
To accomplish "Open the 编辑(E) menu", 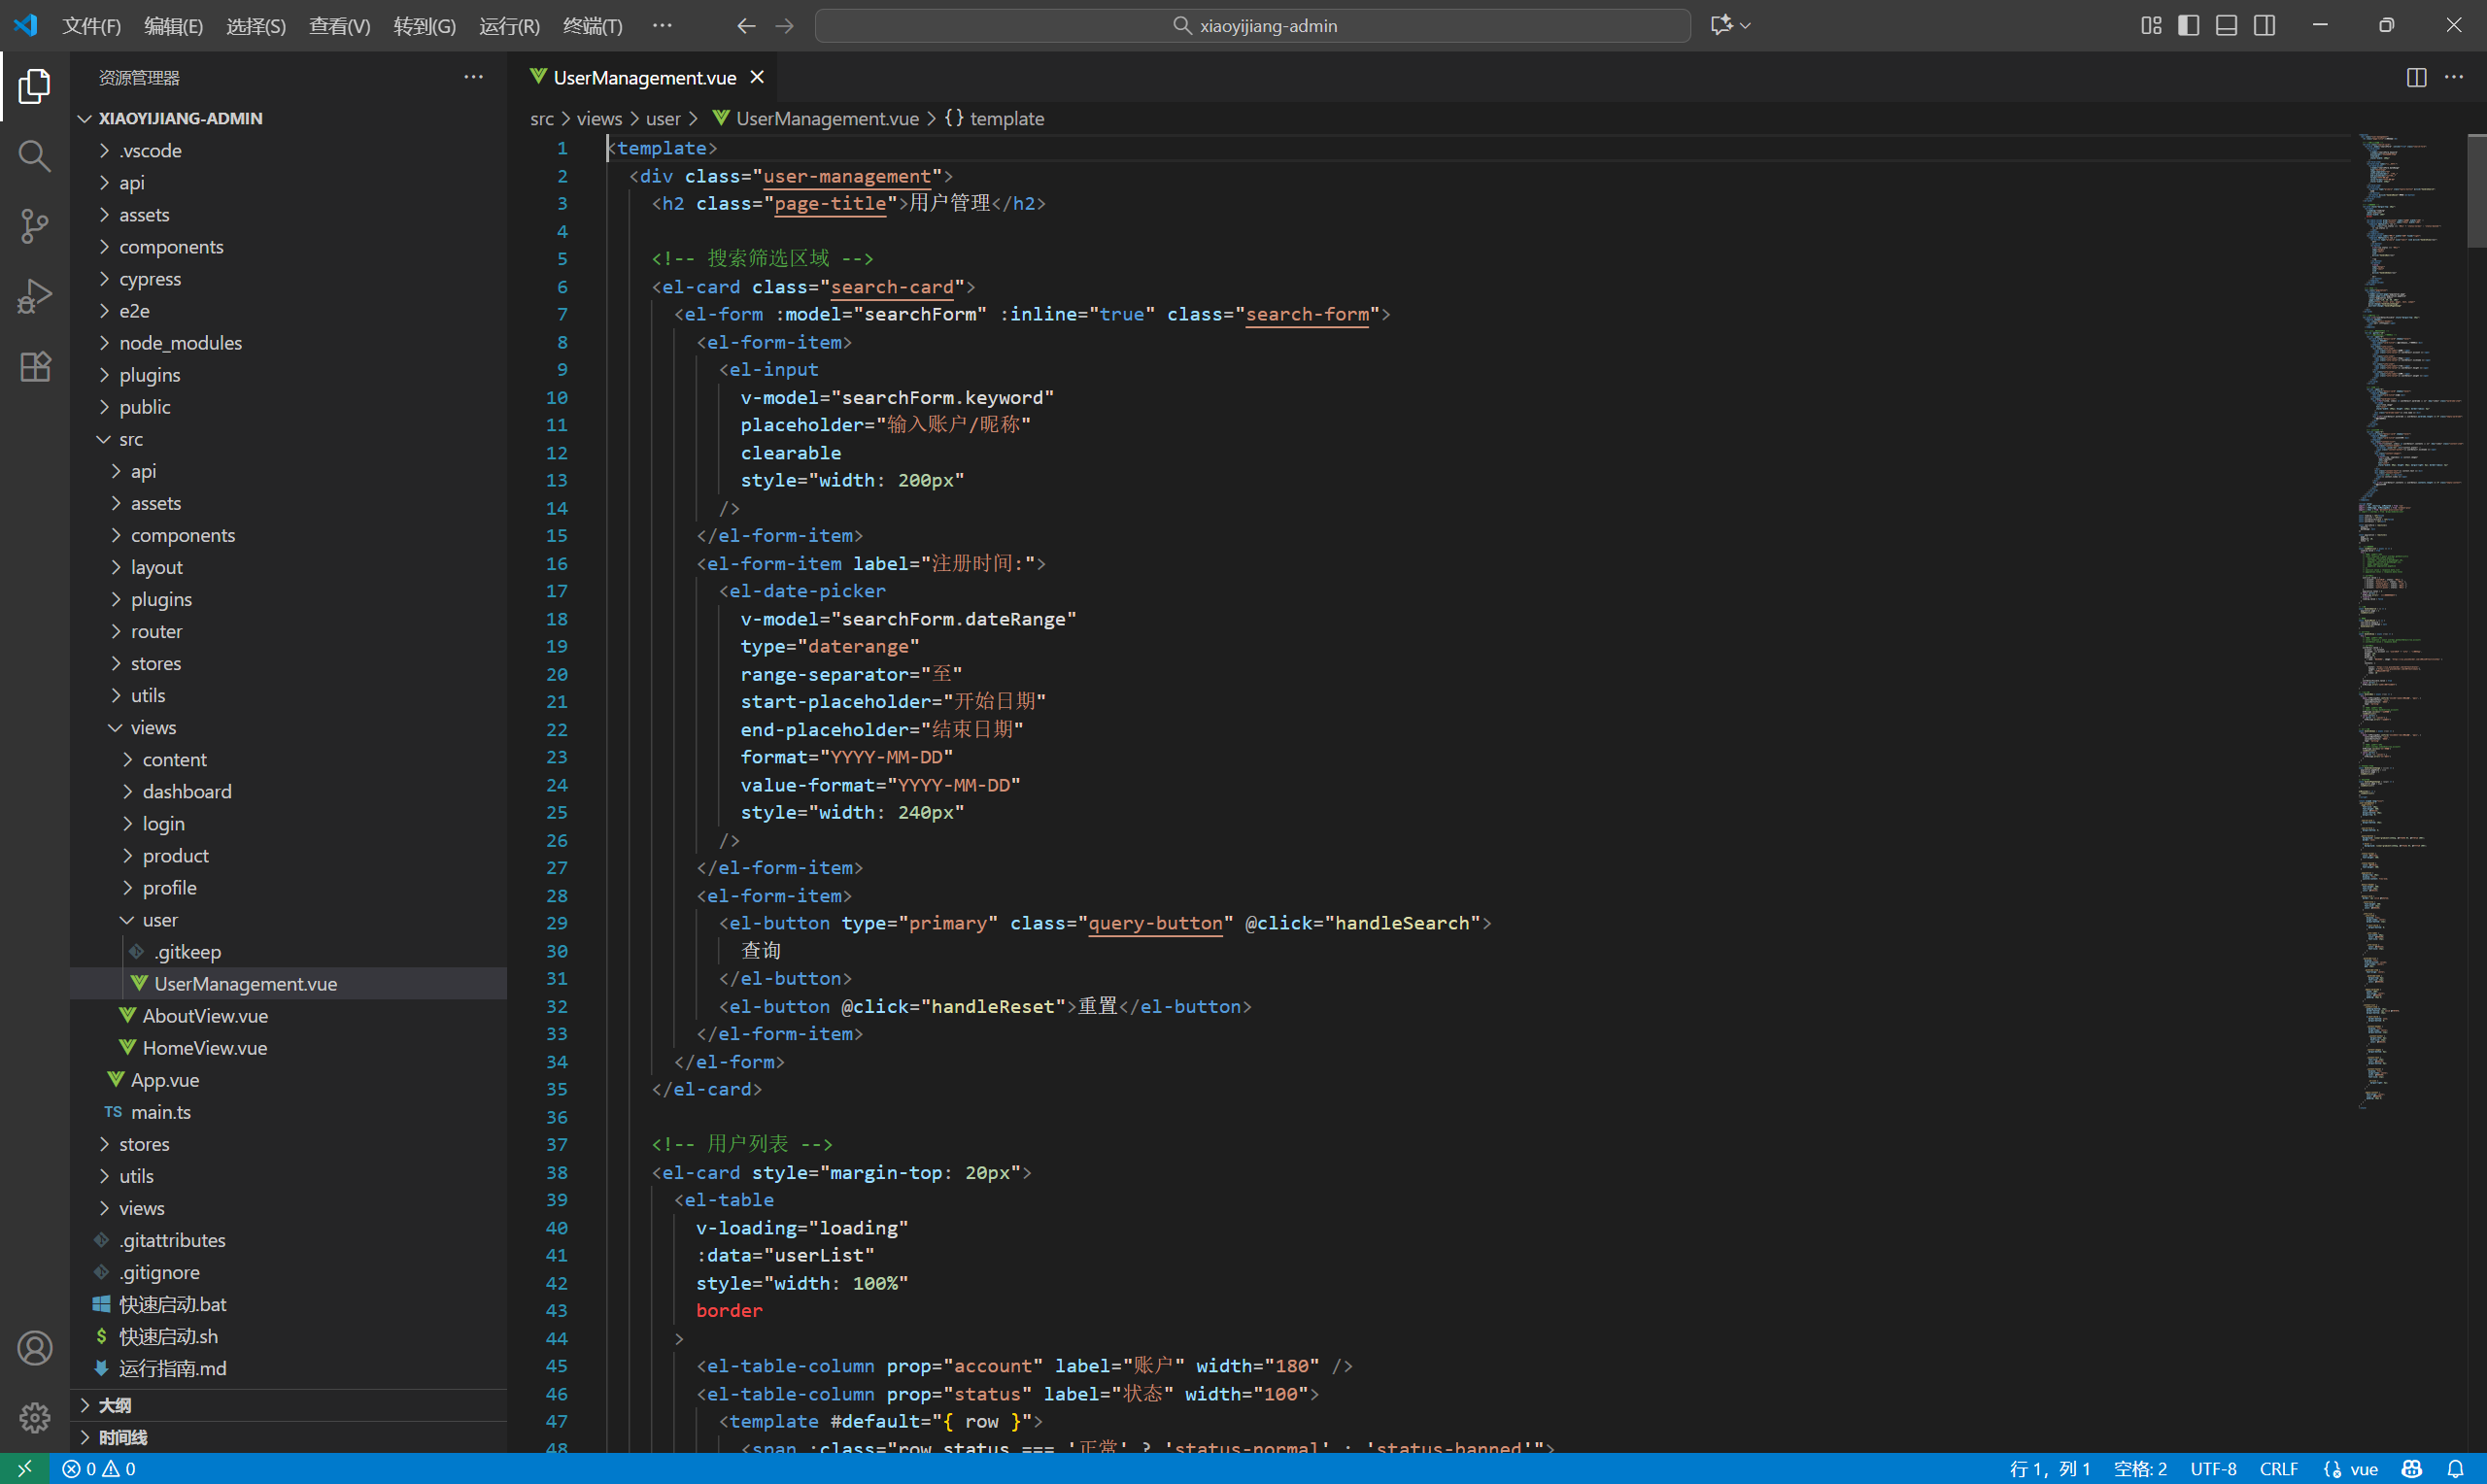I will [173, 26].
